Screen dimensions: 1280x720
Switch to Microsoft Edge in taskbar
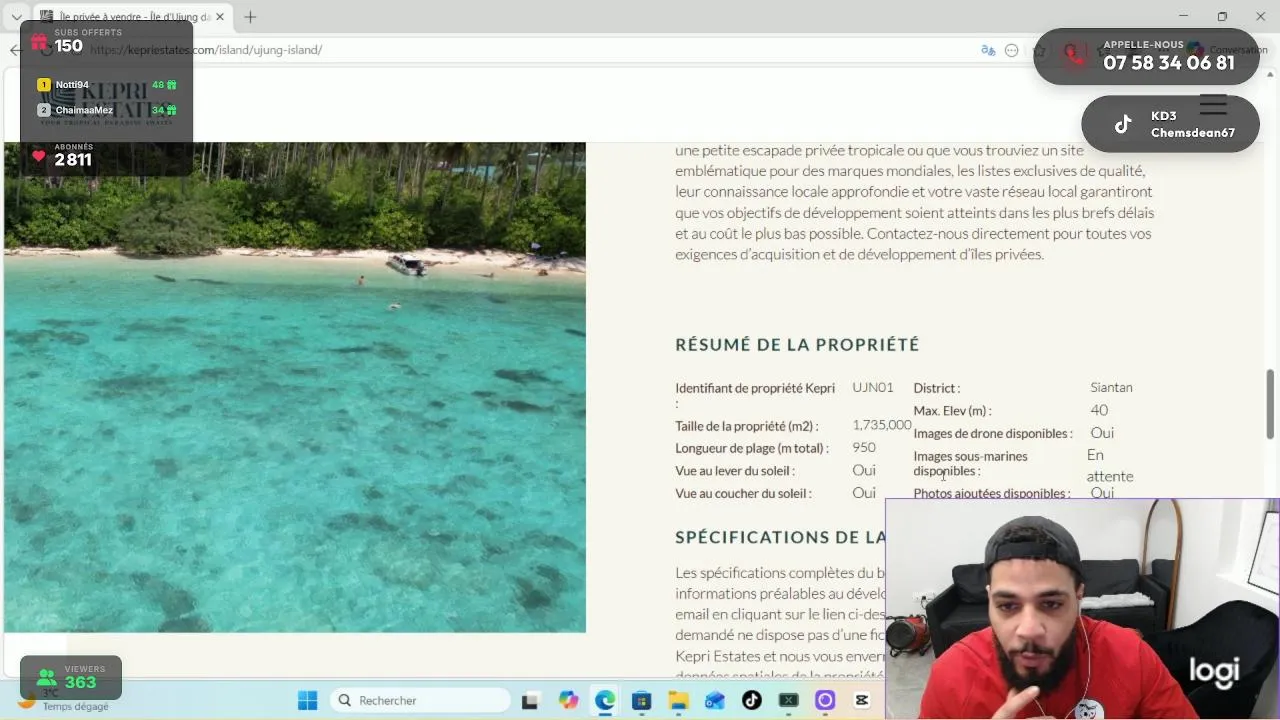(x=605, y=700)
